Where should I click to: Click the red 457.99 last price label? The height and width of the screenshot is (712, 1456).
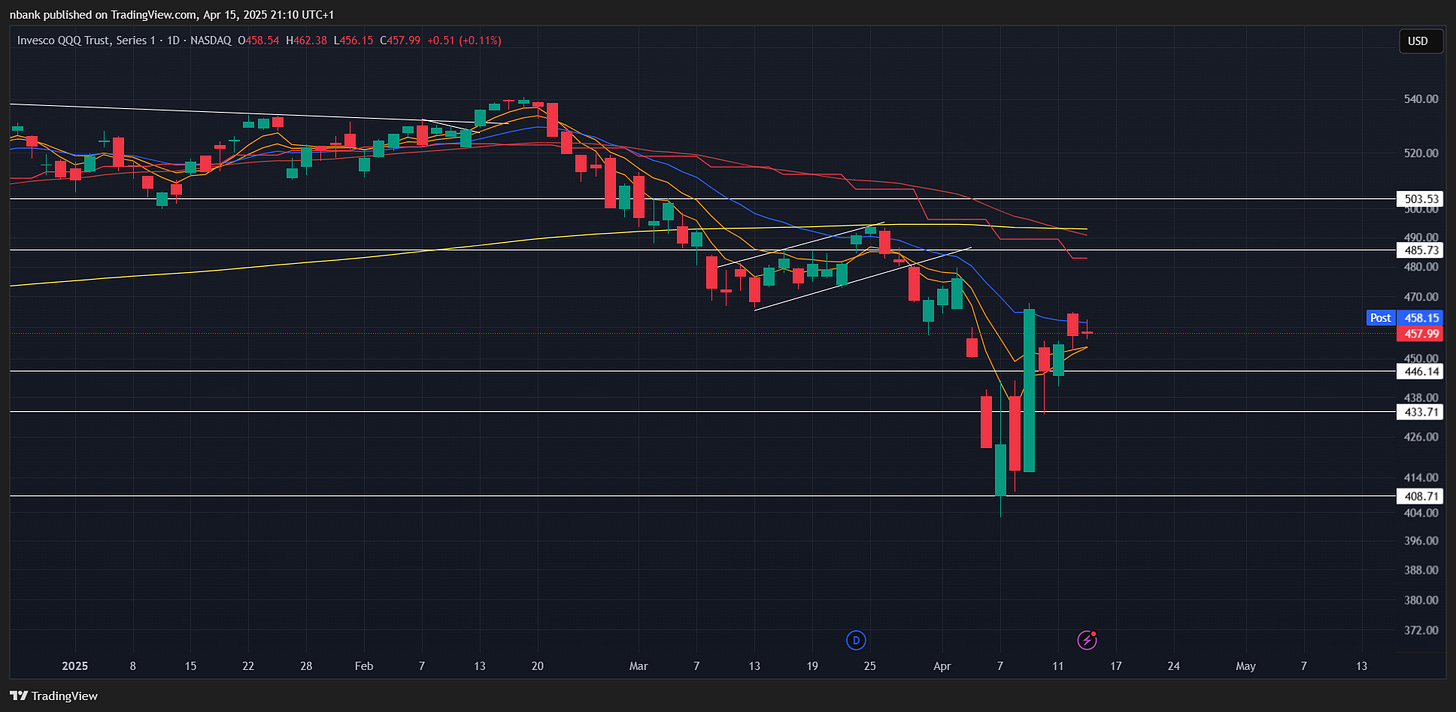point(1419,333)
